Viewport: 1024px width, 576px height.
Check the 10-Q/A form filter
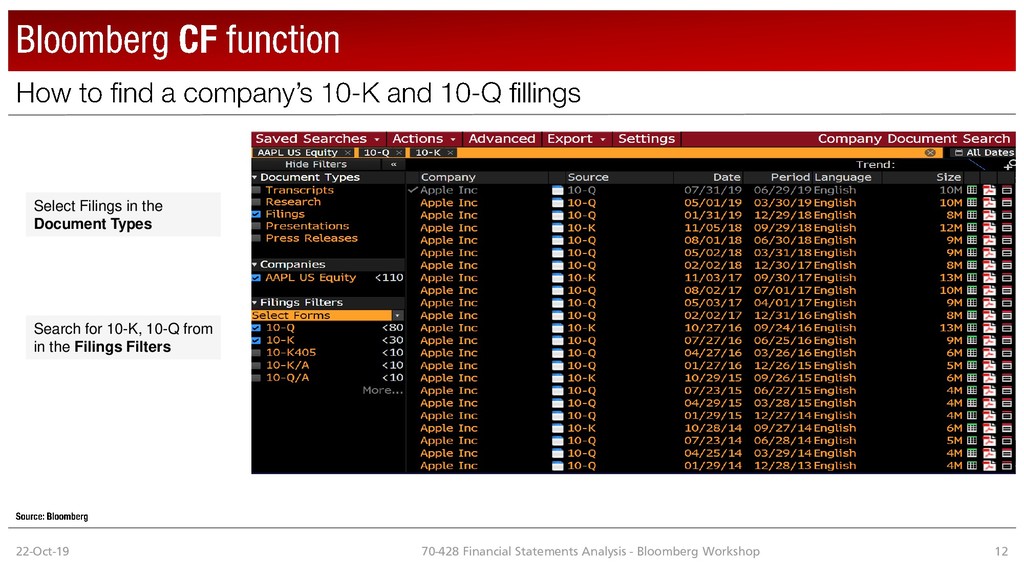click(x=257, y=377)
